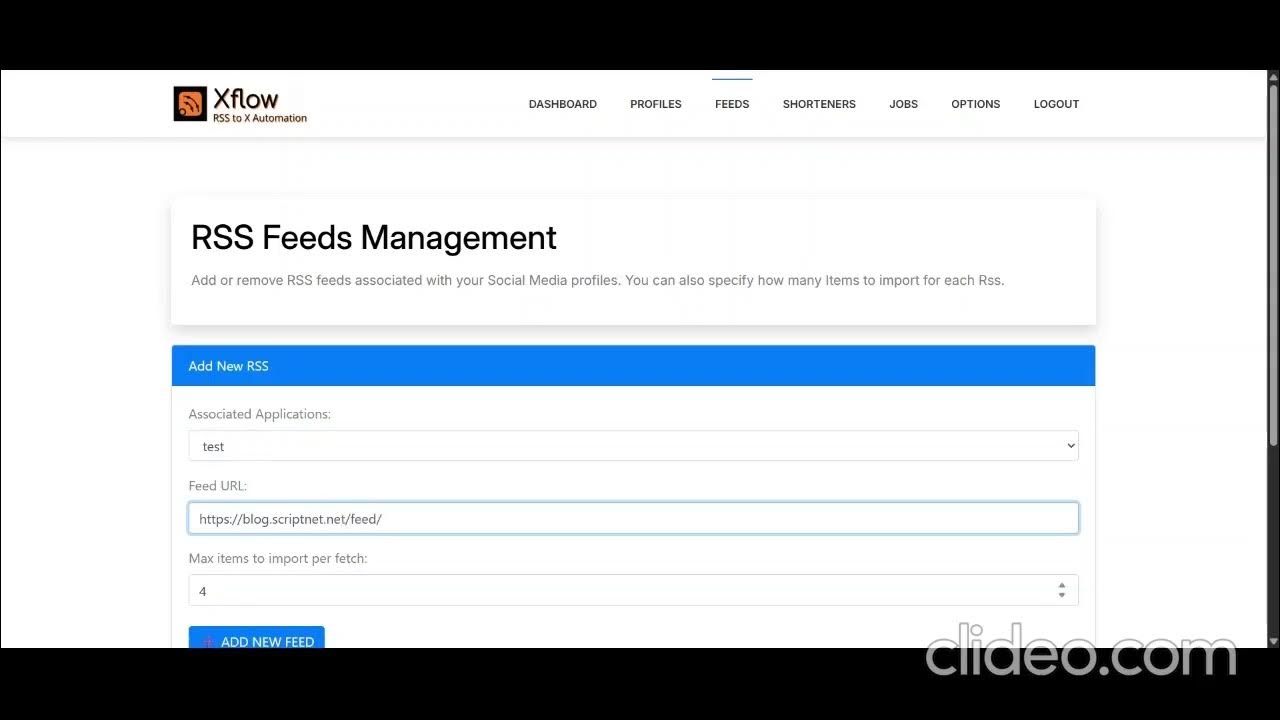The width and height of the screenshot is (1280, 720).
Task: Click the plus icon on Add New Feed
Action: point(208,642)
